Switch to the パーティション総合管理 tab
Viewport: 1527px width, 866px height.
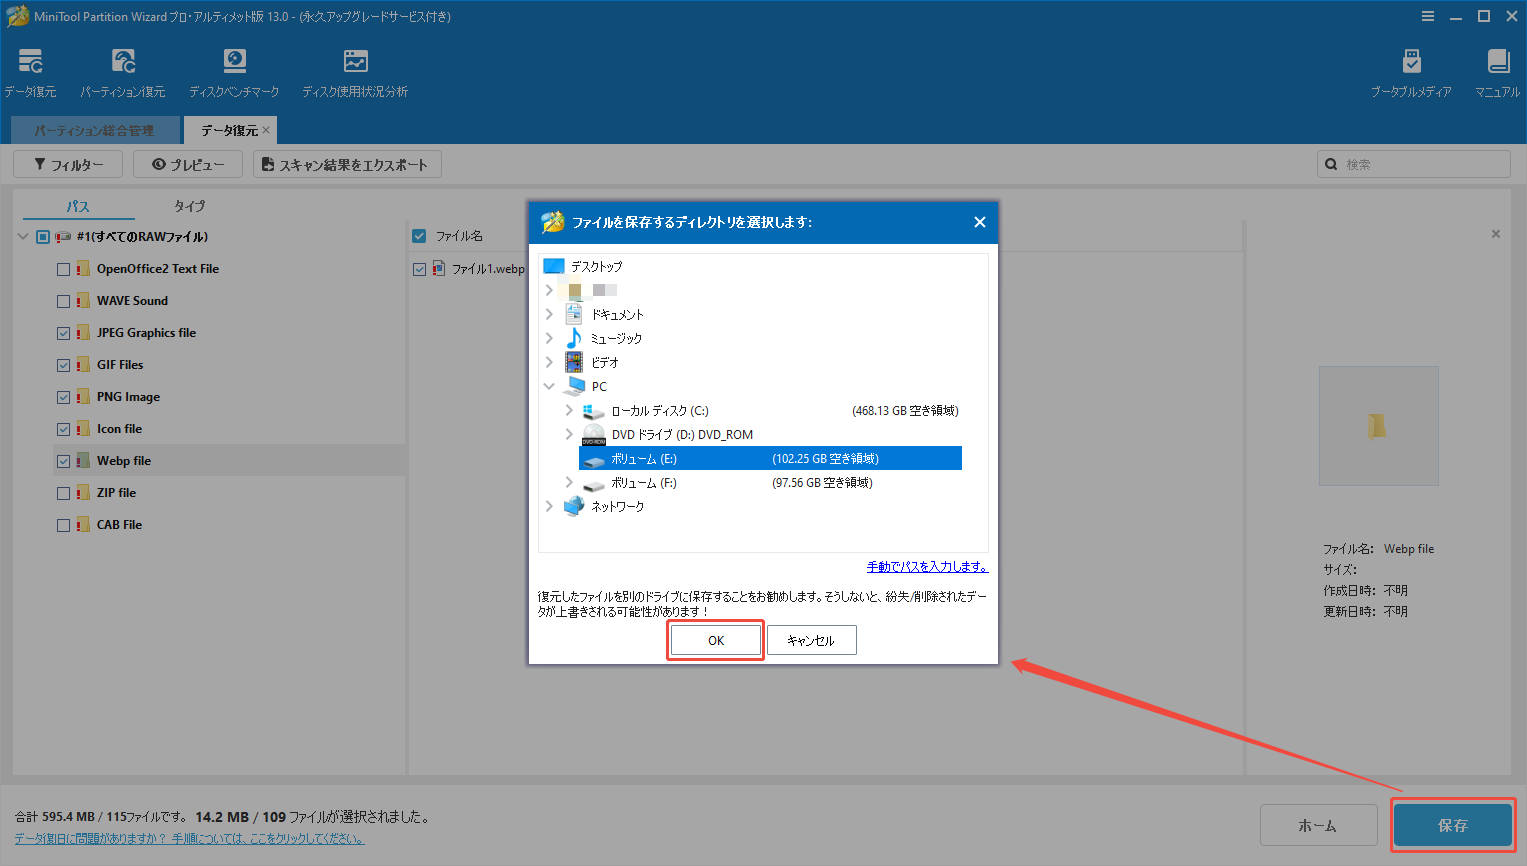[x=94, y=129]
